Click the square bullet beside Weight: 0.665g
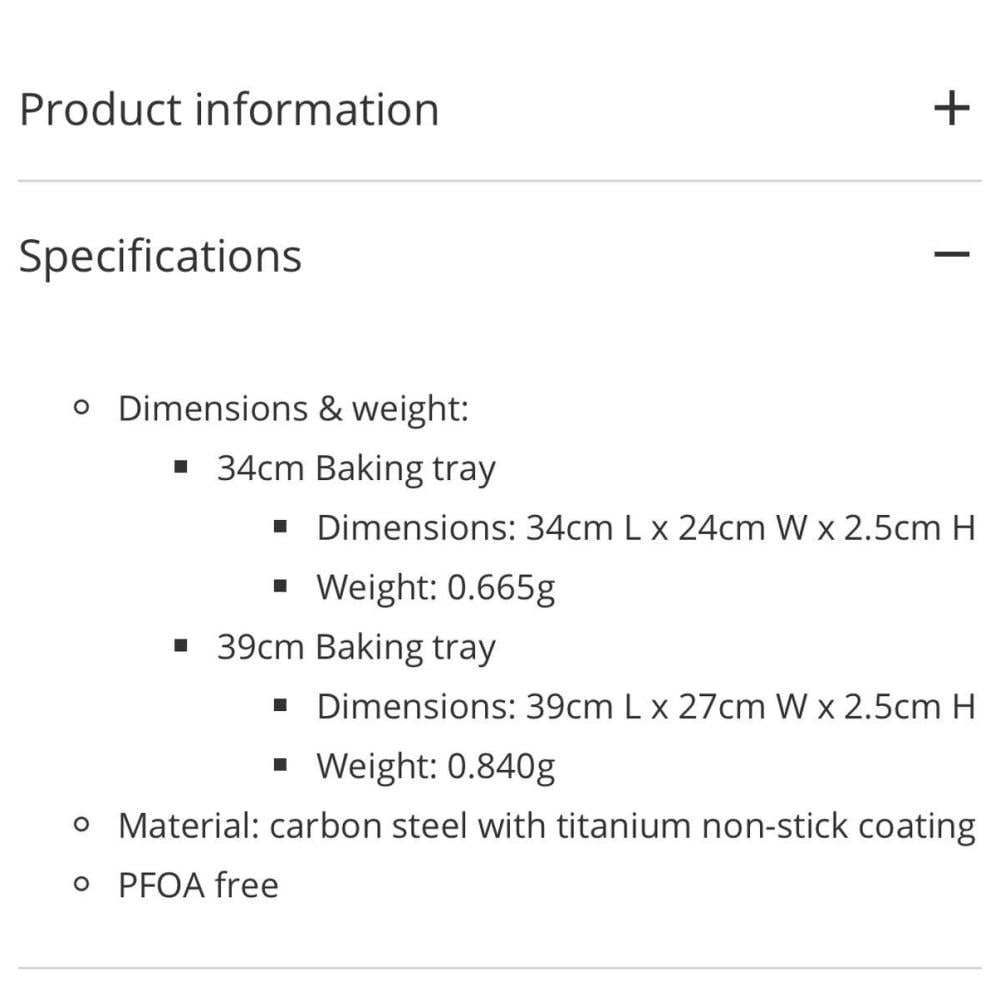1000x1000 pixels. coord(280,586)
